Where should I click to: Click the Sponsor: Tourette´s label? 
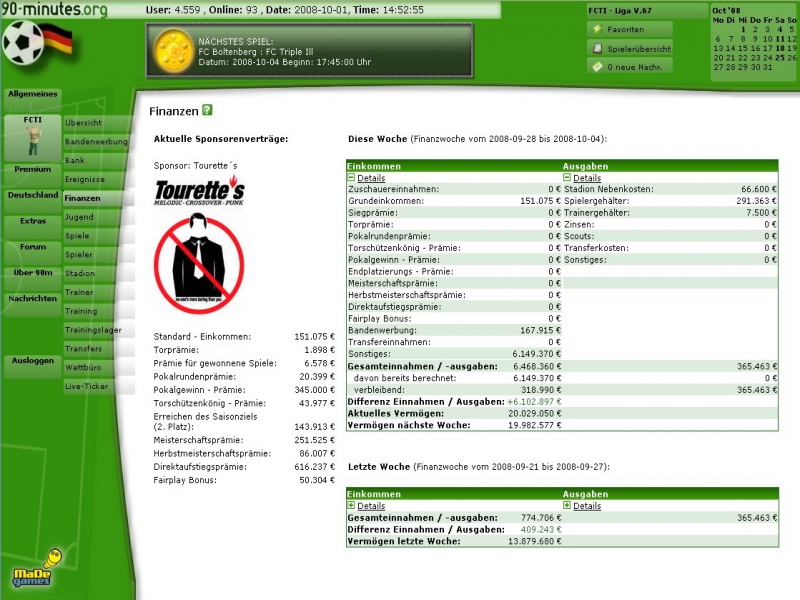point(195,166)
